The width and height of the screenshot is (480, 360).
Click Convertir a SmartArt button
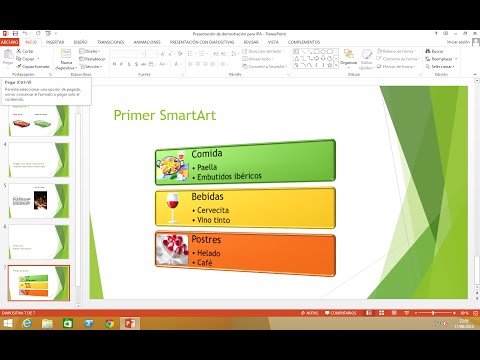pos(265,66)
